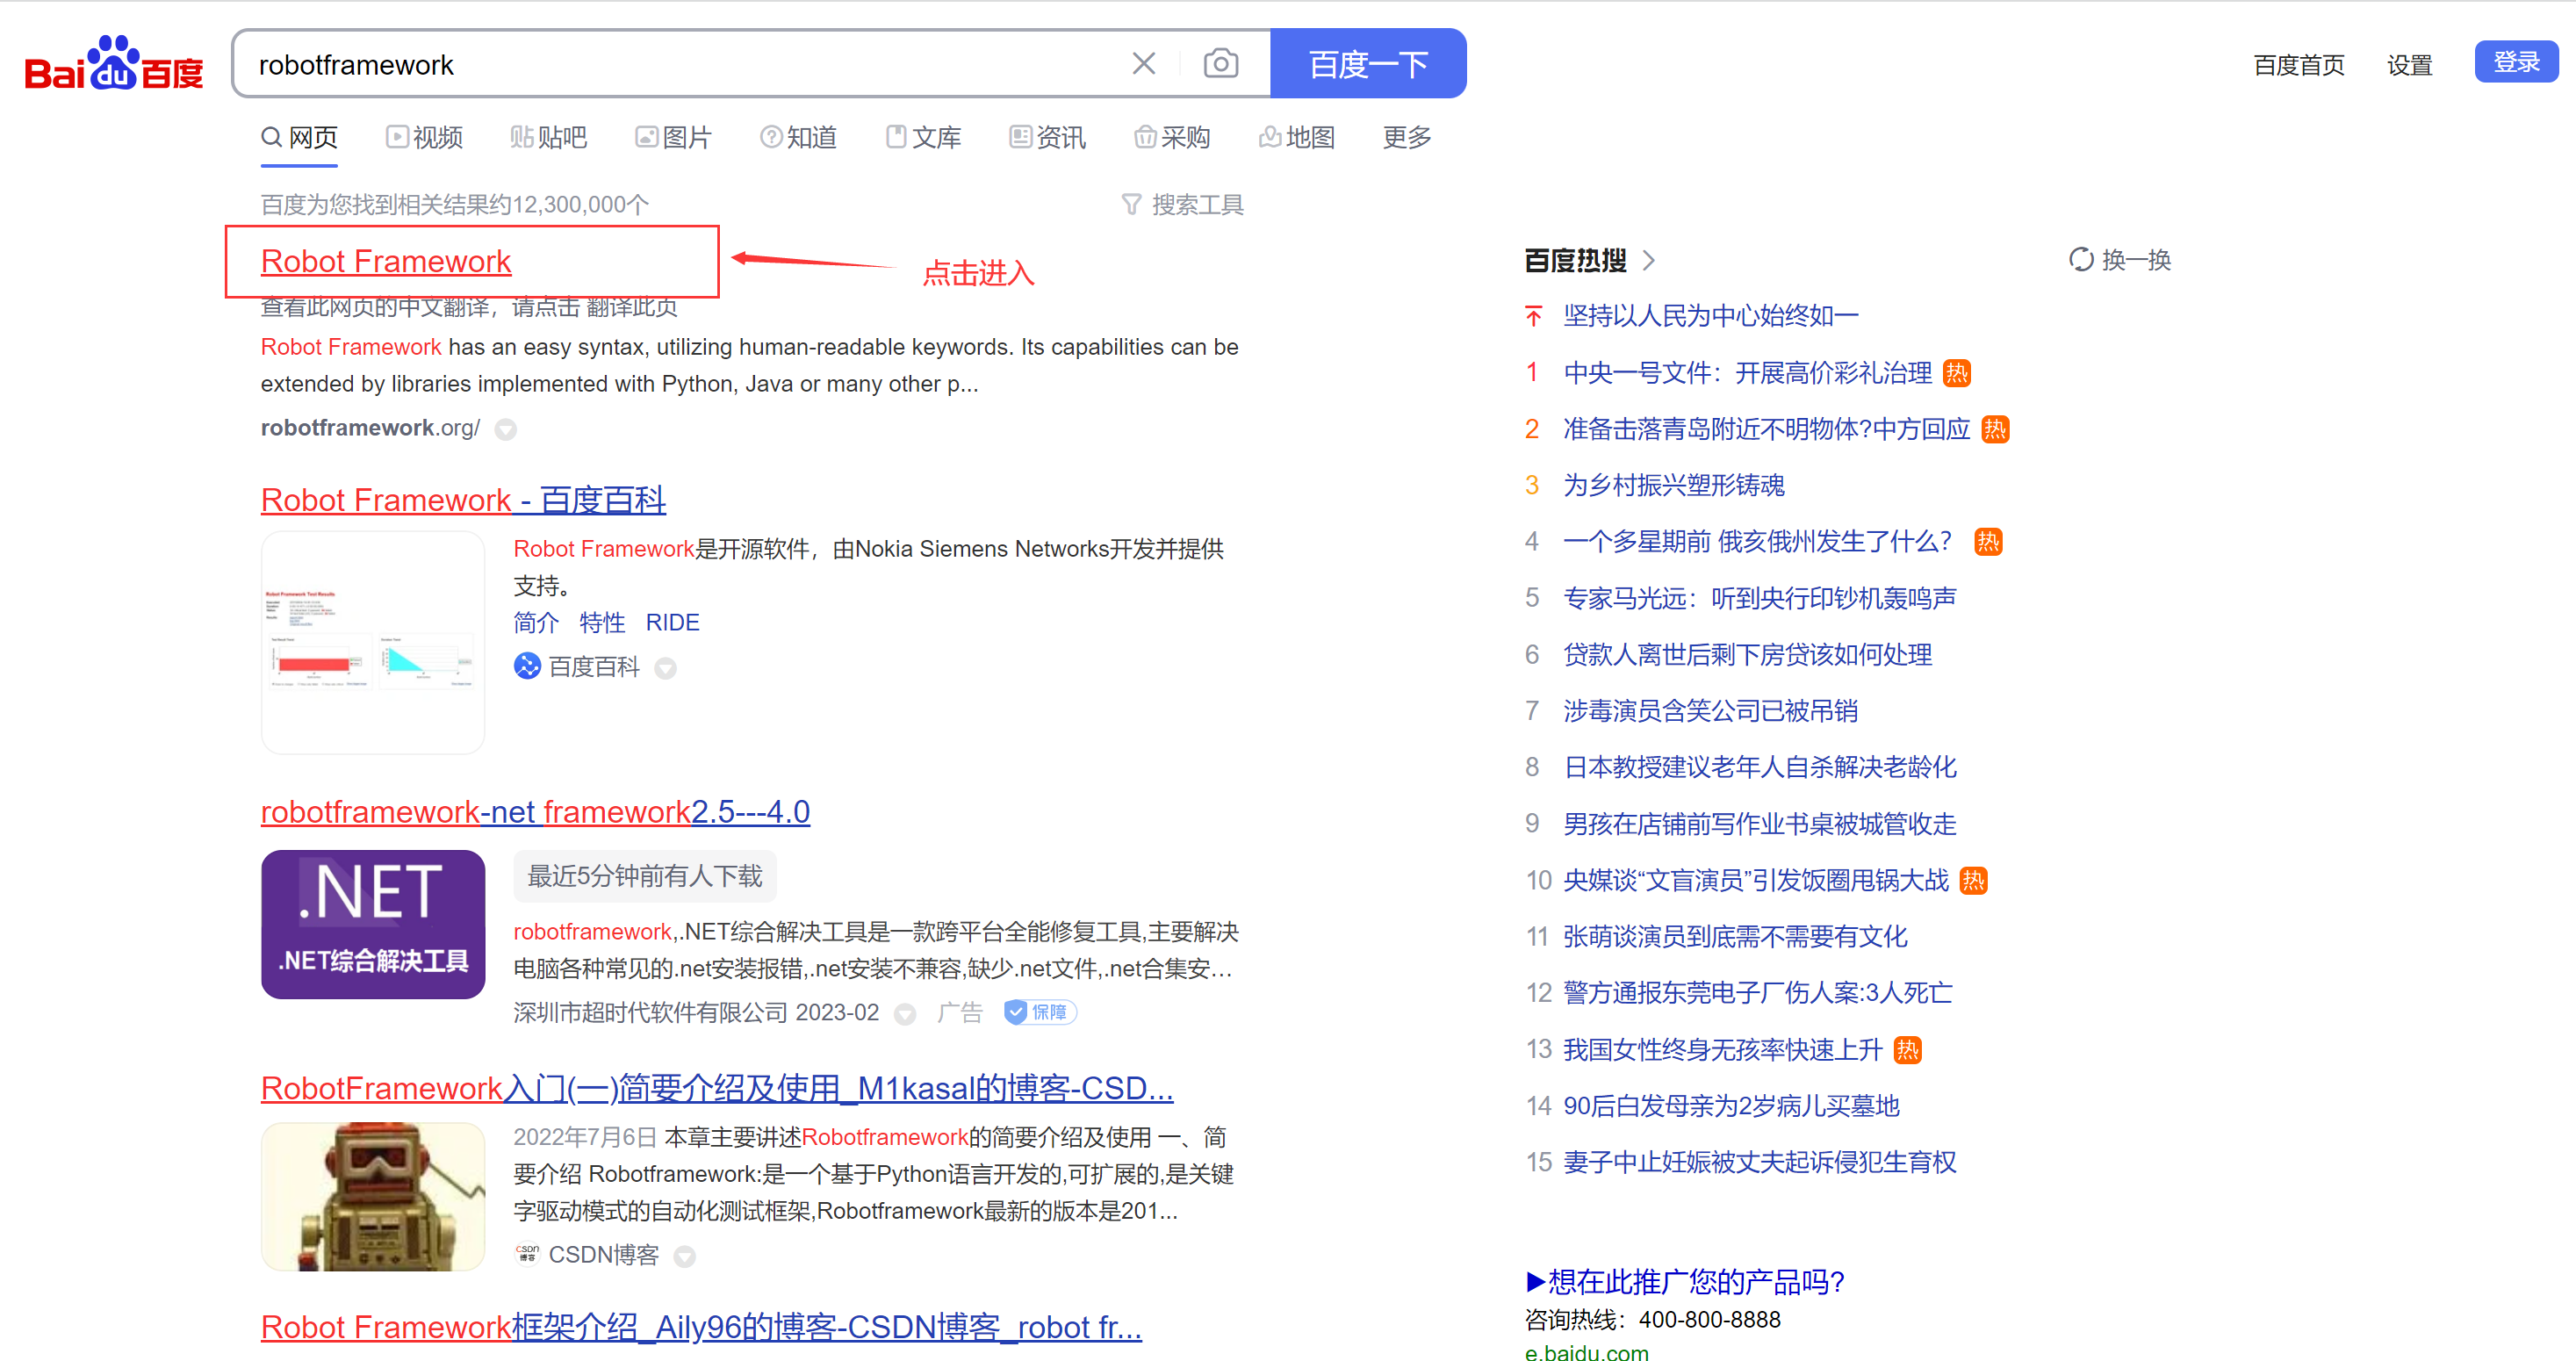This screenshot has height=1361, width=2576.
Task: Click the refresh 换一换 icon
Action: coord(2080,260)
